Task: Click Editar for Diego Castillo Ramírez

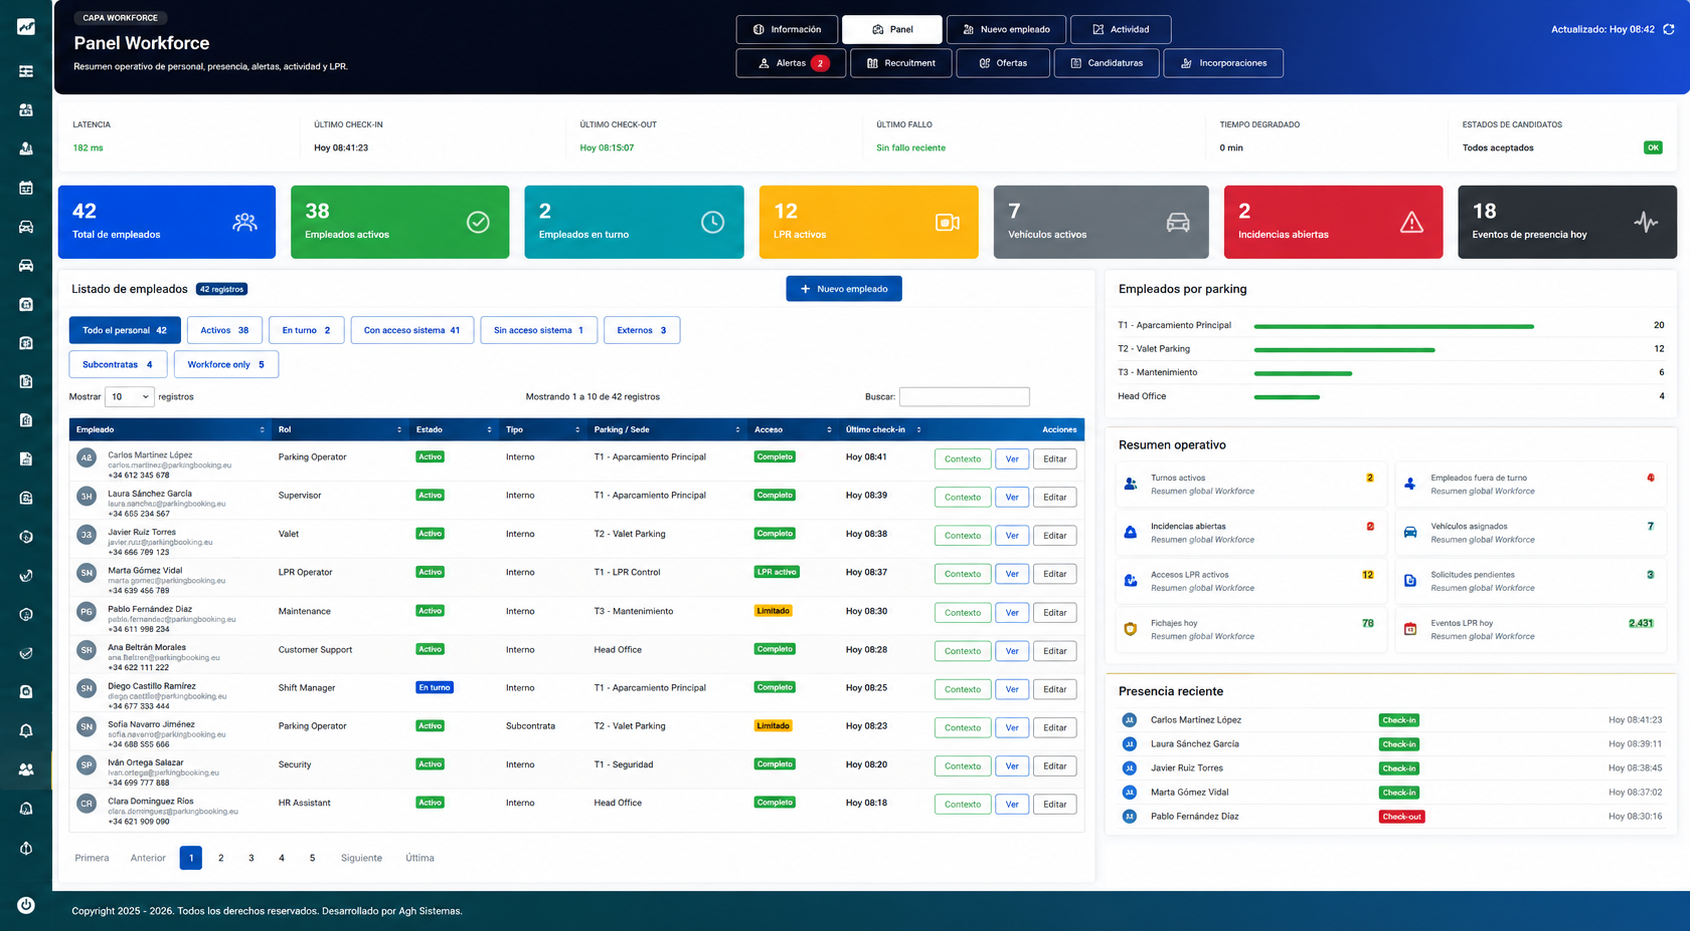Action: point(1055,689)
